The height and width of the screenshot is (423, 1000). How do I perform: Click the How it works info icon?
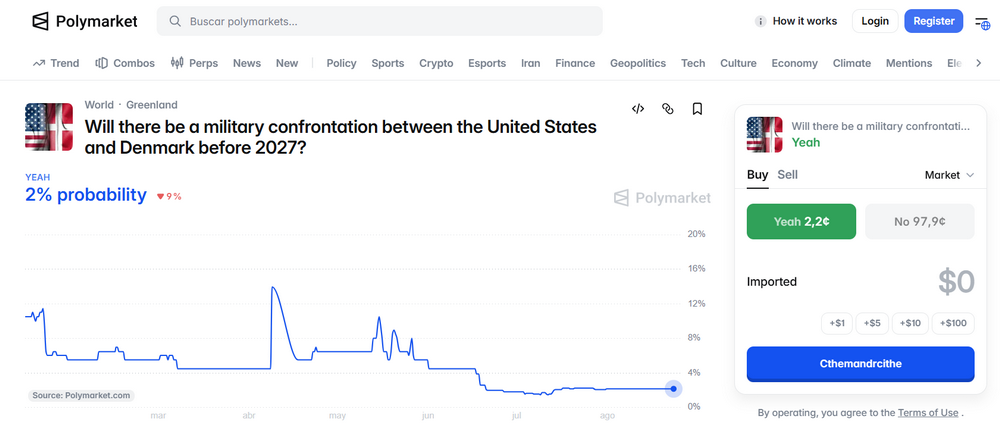760,21
